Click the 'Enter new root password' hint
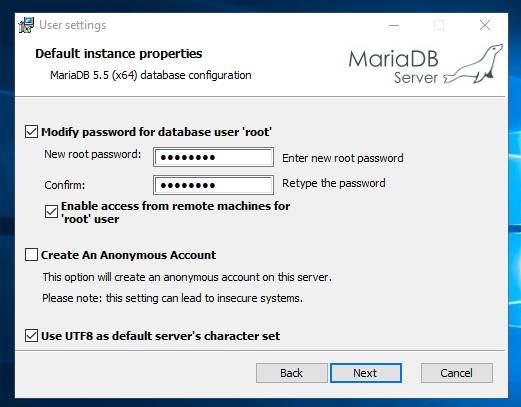The height and width of the screenshot is (407, 521). (343, 158)
